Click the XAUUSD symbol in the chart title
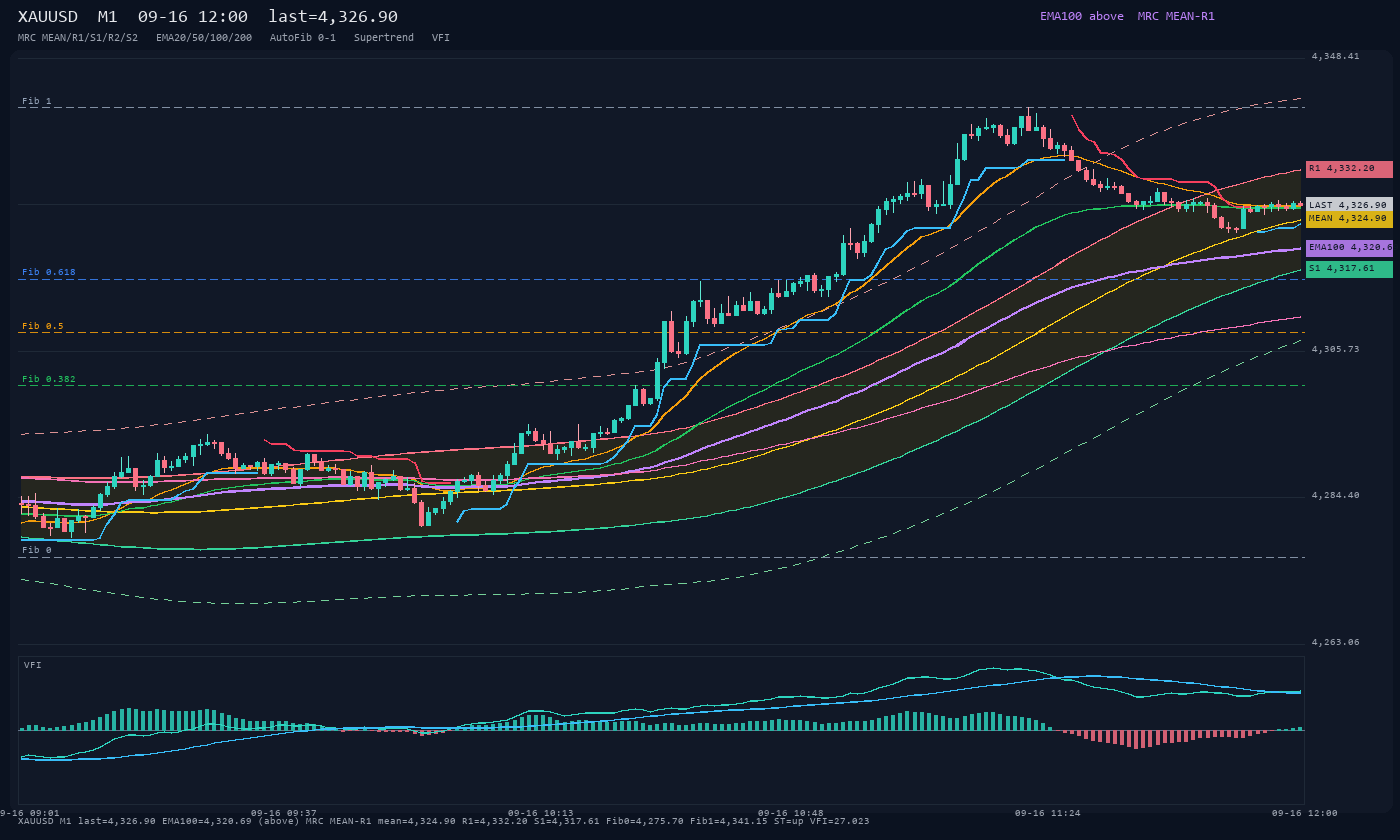 point(48,17)
